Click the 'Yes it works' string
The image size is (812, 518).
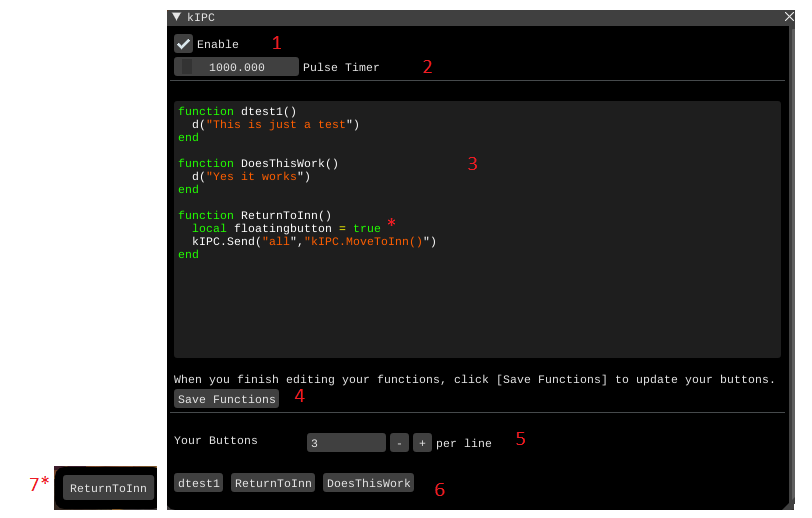pyautogui.click(x=255, y=176)
